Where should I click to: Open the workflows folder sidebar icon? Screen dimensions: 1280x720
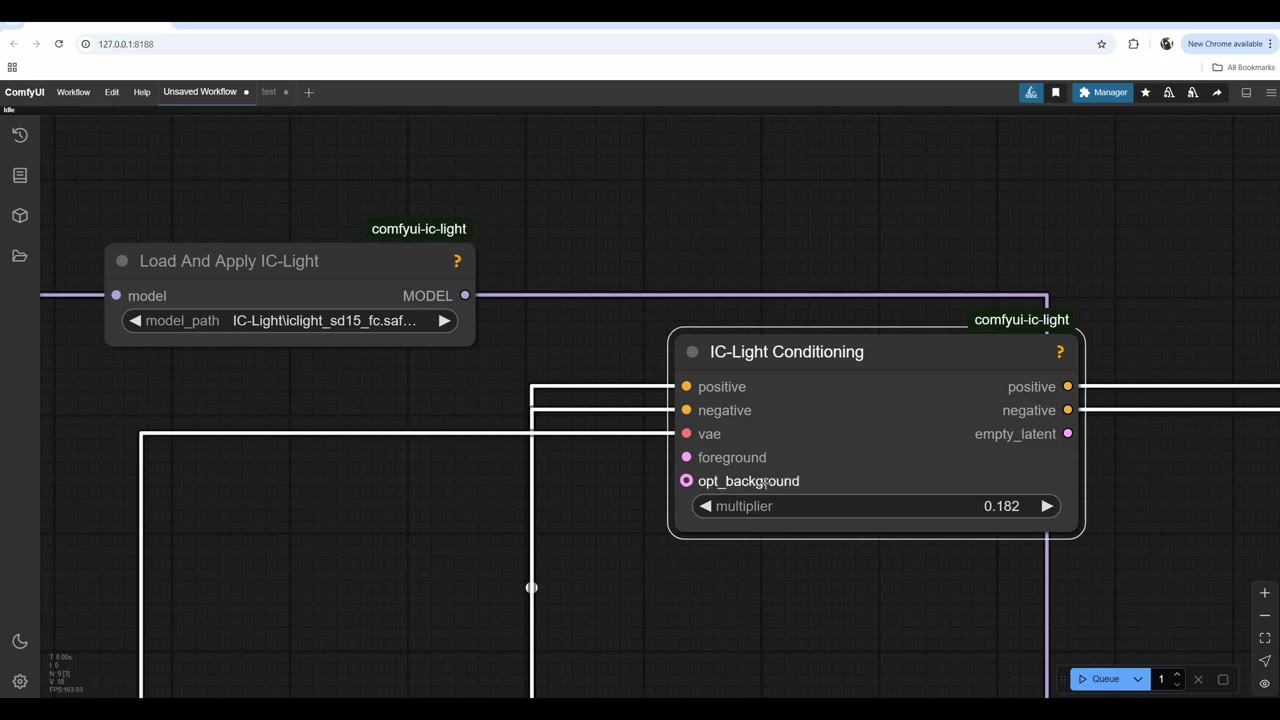click(x=20, y=256)
